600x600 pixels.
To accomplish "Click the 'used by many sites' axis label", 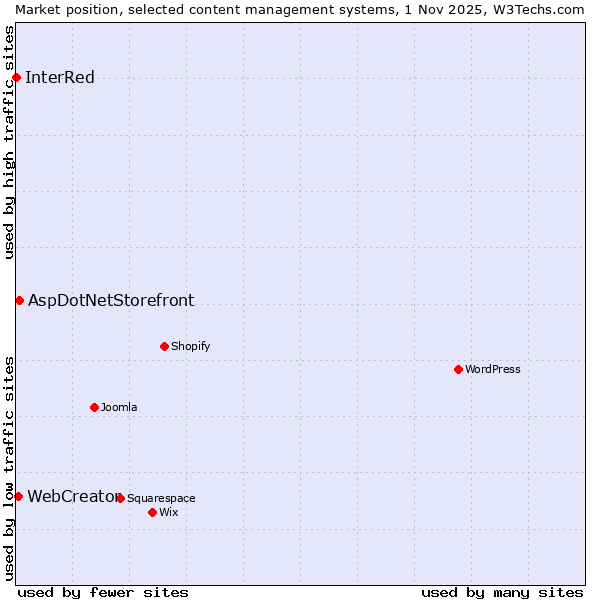I will (502, 592).
